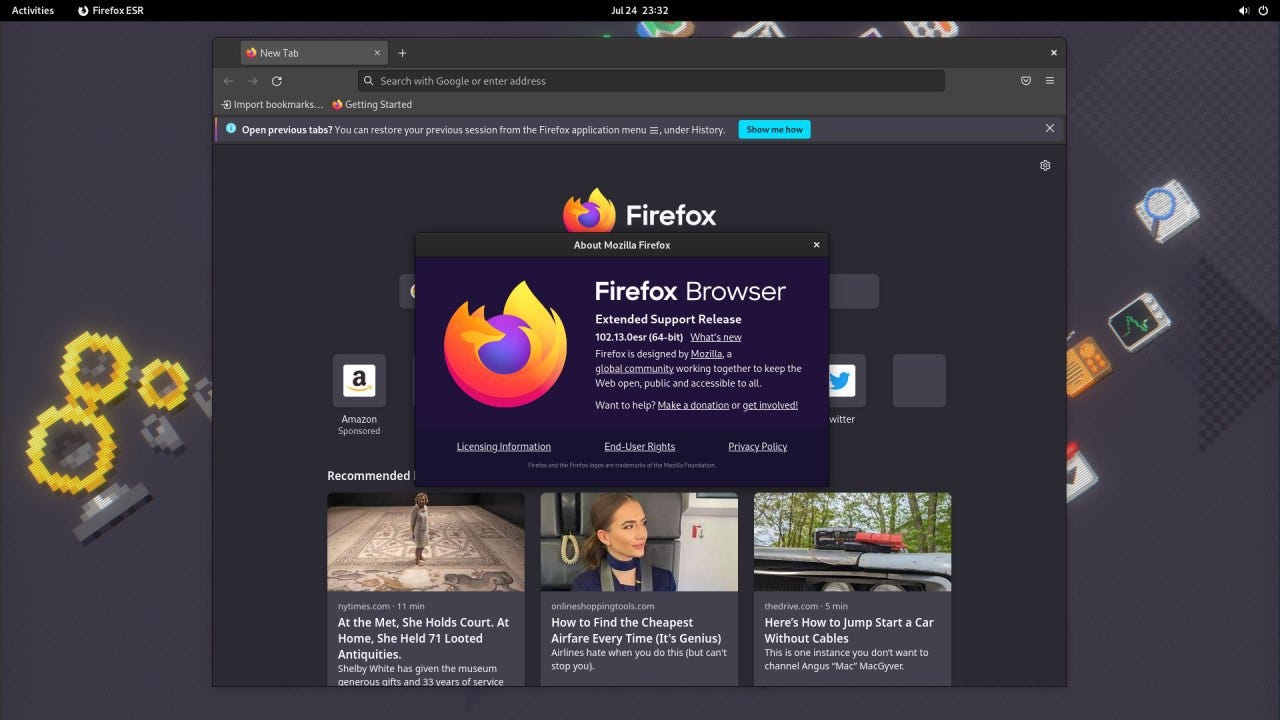Open the power icon system menu
The height and width of the screenshot is (720, 1280).
tap(1263, 10)
